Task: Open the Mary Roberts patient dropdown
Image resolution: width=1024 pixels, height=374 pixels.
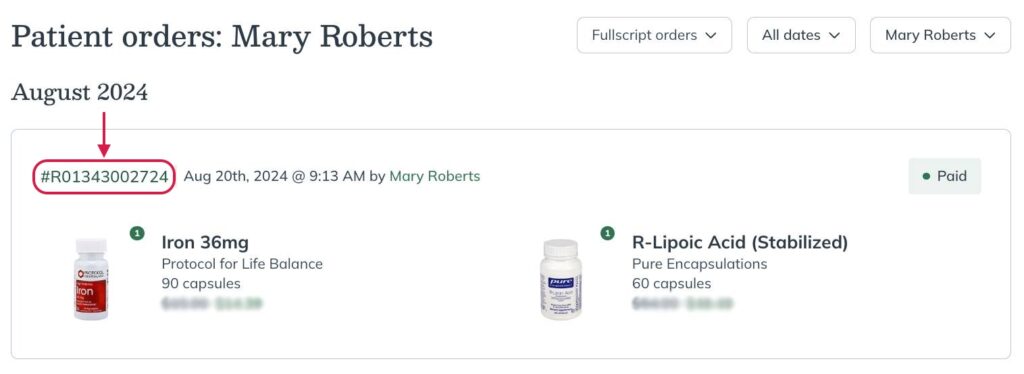Action: tap(940, 35)
